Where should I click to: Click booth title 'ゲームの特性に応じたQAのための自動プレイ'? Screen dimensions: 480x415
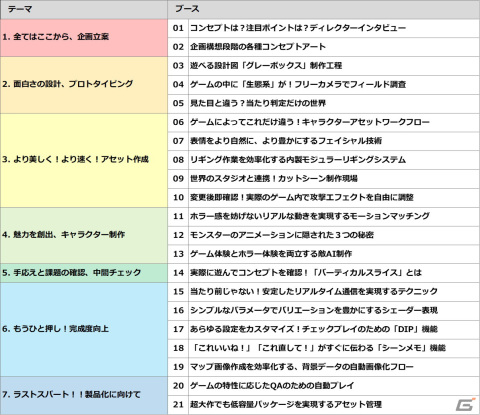[272, 386]
